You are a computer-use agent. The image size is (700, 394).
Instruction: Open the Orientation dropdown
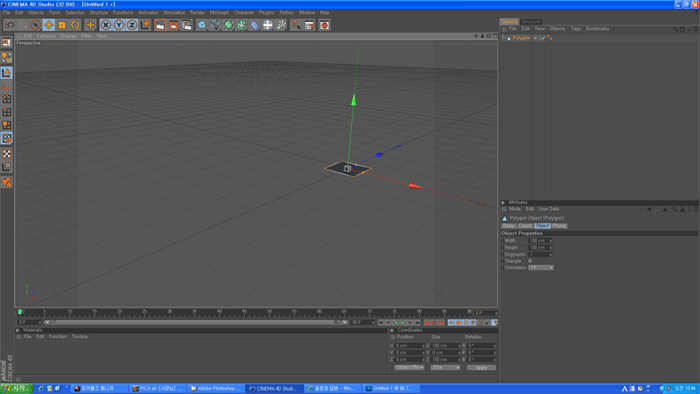(x=541, y=268)
